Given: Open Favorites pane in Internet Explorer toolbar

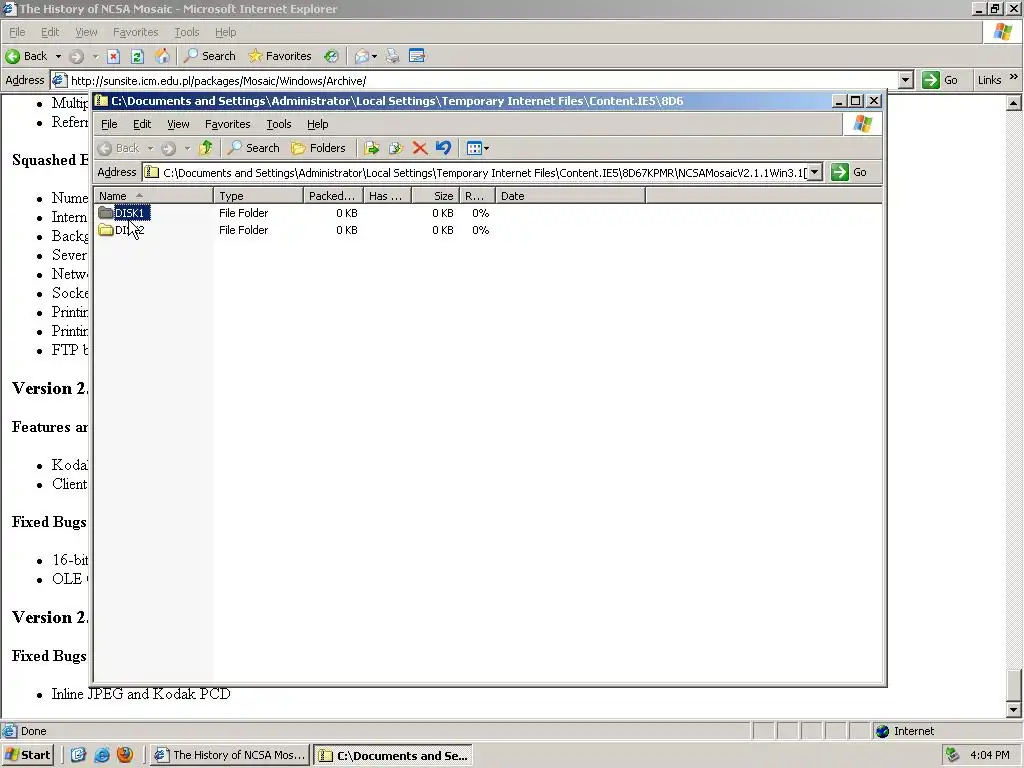Looking at the screenshot, I should coord(280,56).
